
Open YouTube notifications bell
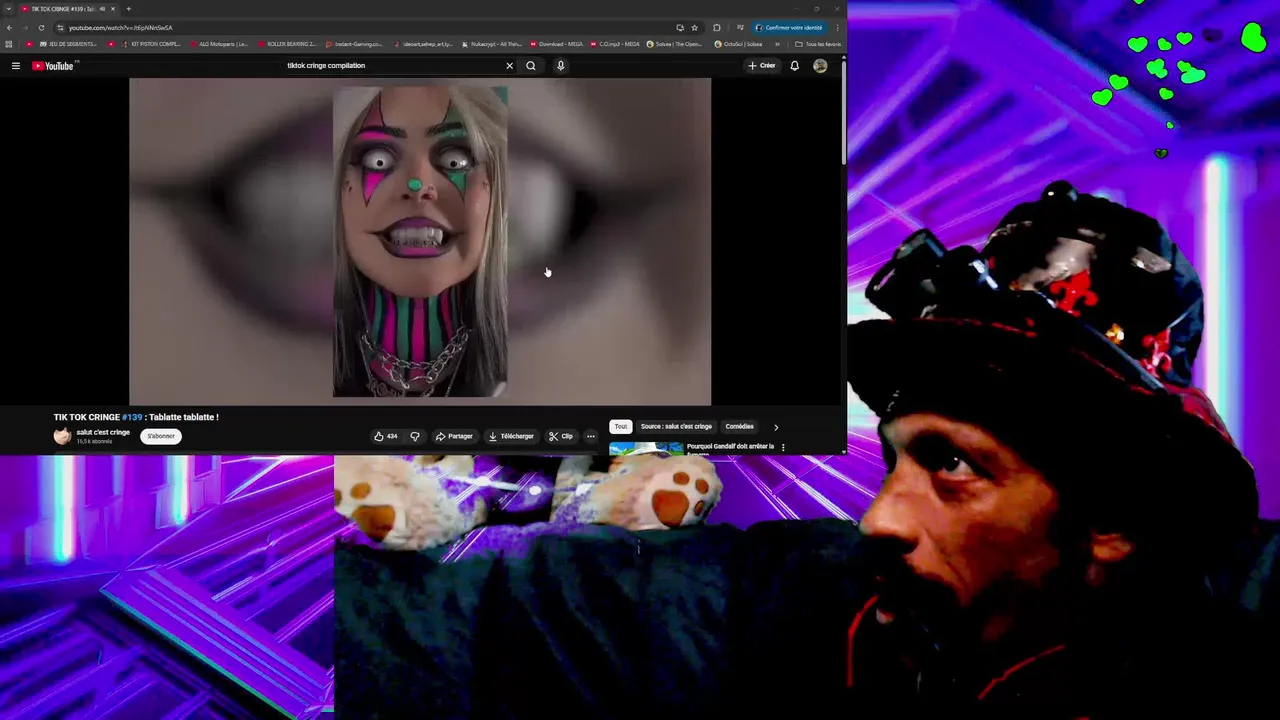795,66
